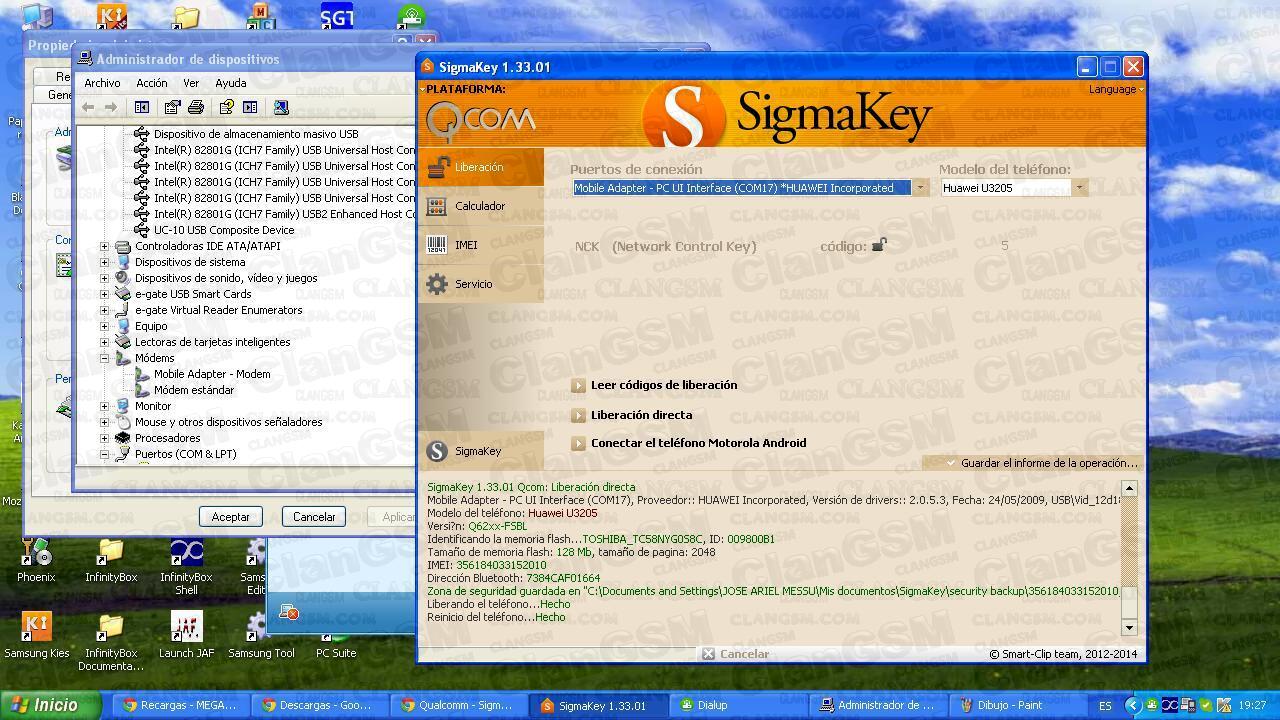Switch to Recargas - MEGA taskbar item
Image resolution: width=1280 pixels, height=720 pixels.
(x=180, y=705)
